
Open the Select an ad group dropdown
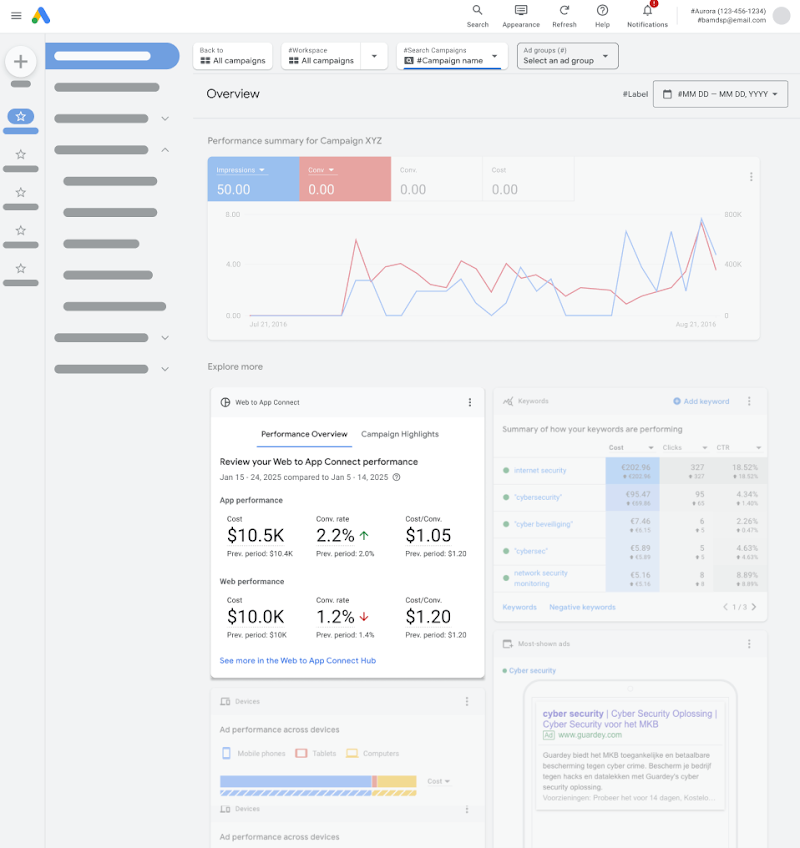pyautogui.click(x=567, y=56)
